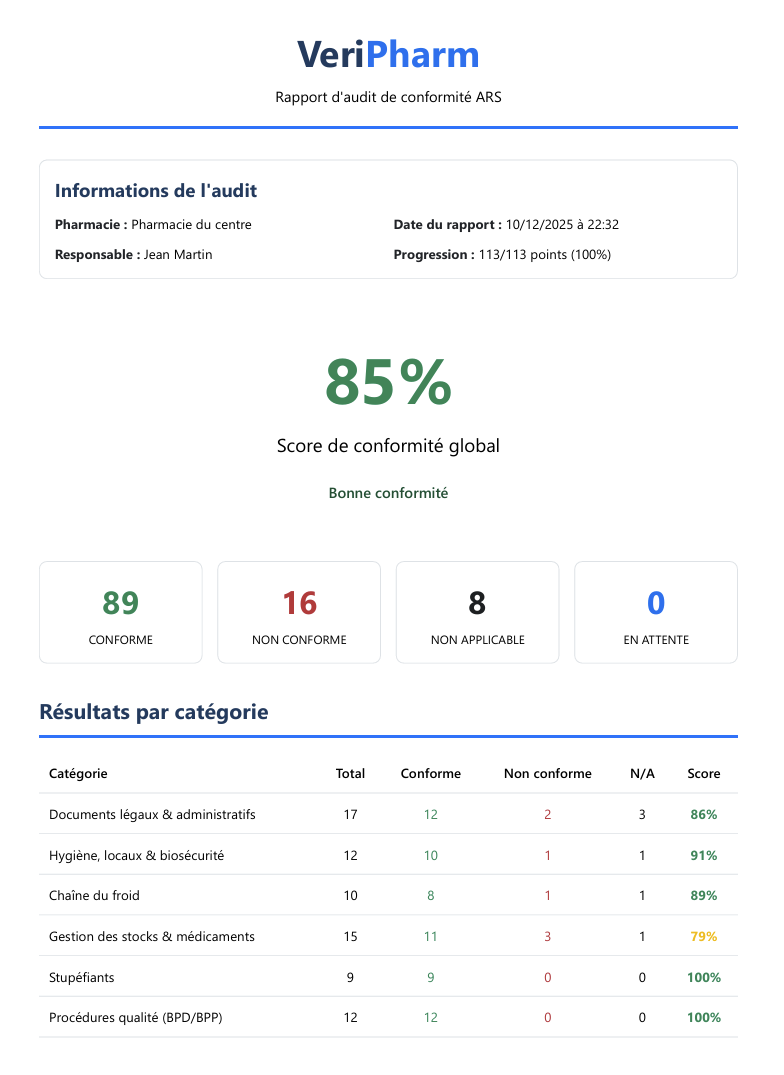Click the 100% score for Procédures qualité

click(x=704, y=1018)
